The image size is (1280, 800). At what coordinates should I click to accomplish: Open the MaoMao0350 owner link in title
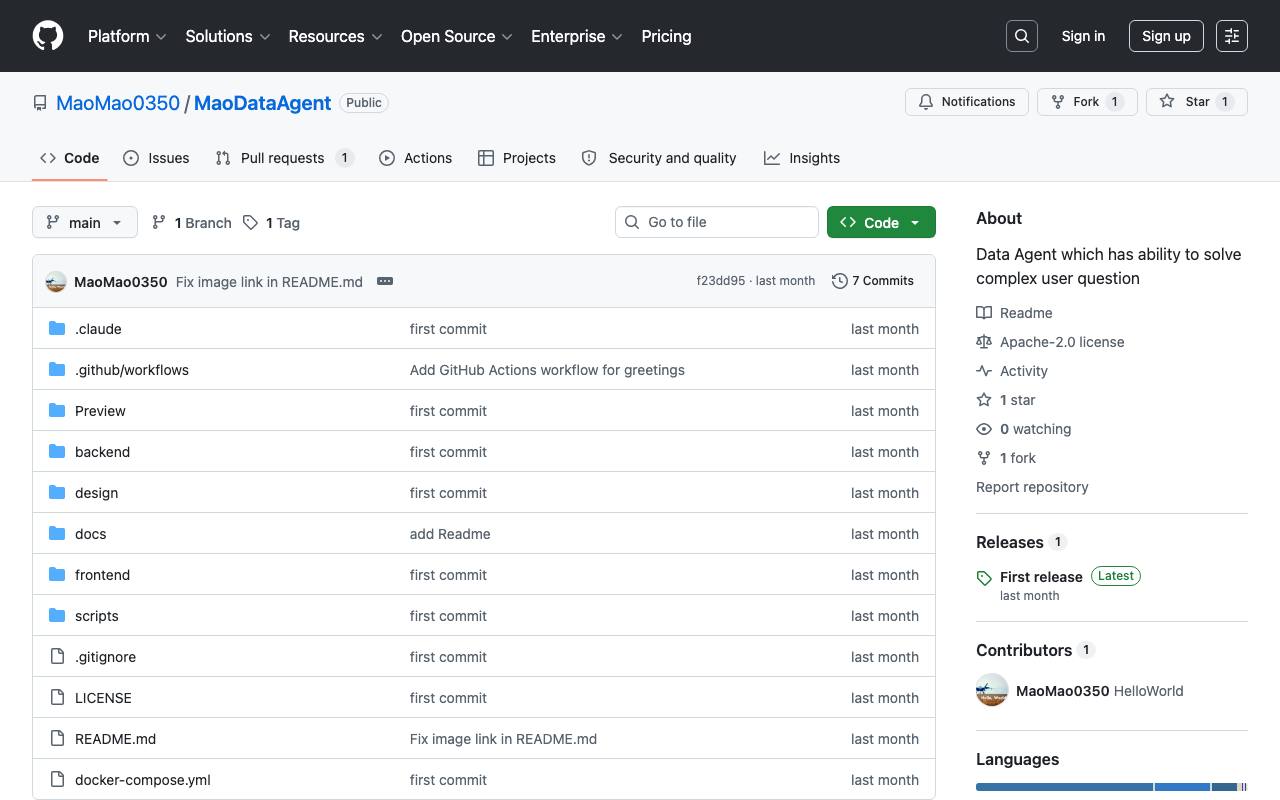(118, 103)
